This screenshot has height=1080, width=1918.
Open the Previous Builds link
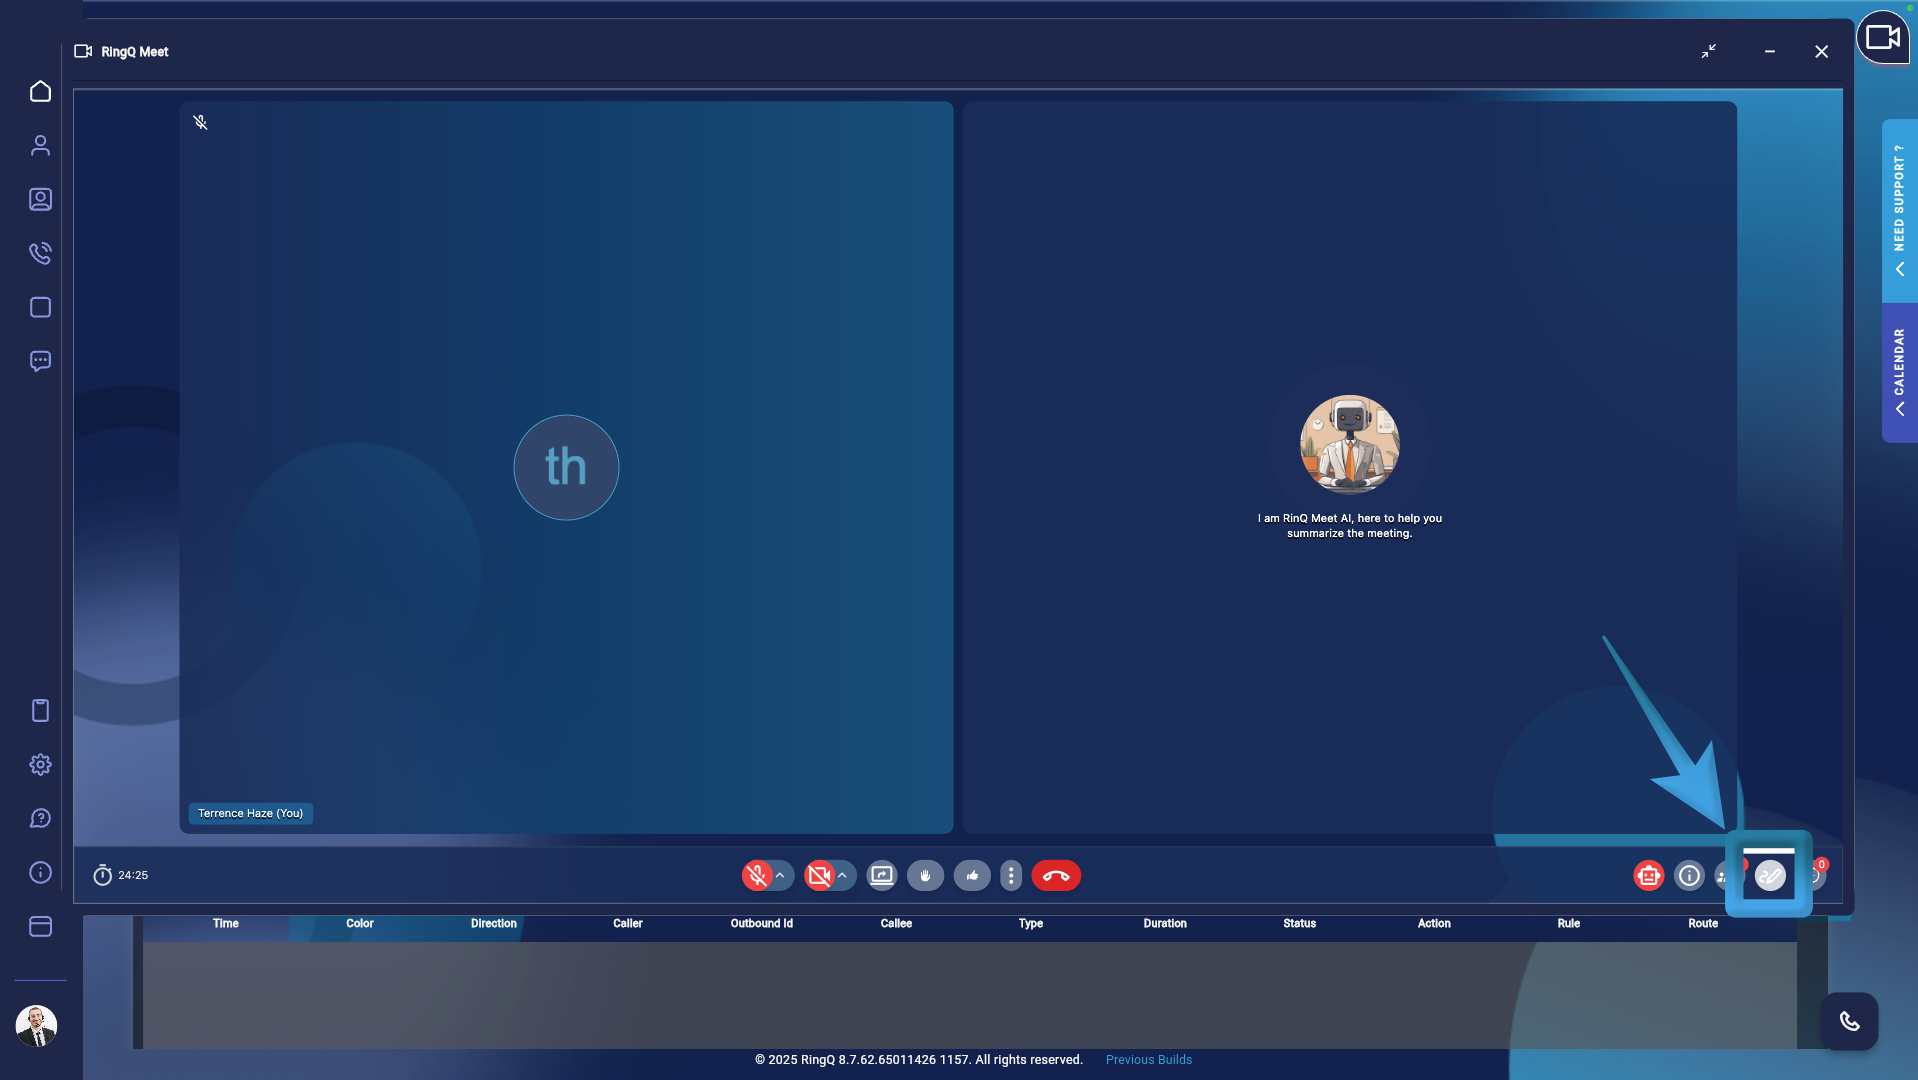(1148, 1059)
